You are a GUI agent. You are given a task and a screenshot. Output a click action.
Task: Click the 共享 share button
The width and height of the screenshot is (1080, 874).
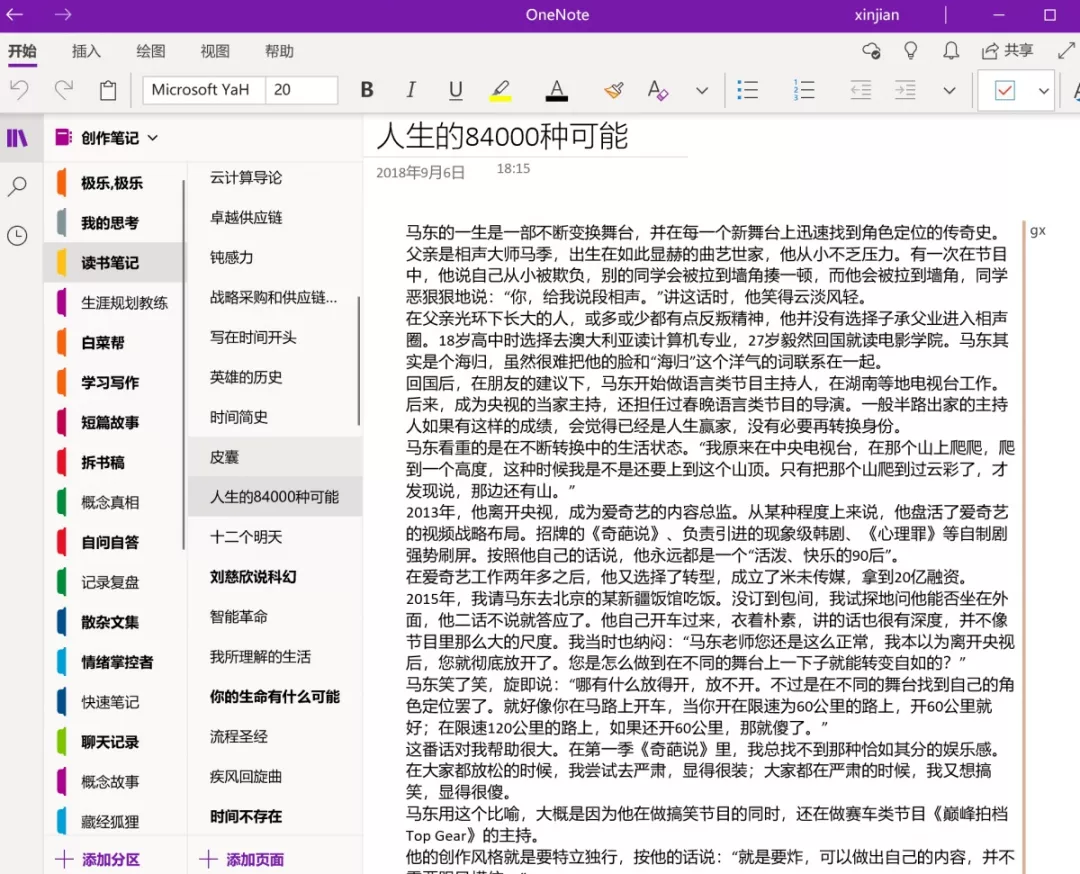coord(1008,50)
